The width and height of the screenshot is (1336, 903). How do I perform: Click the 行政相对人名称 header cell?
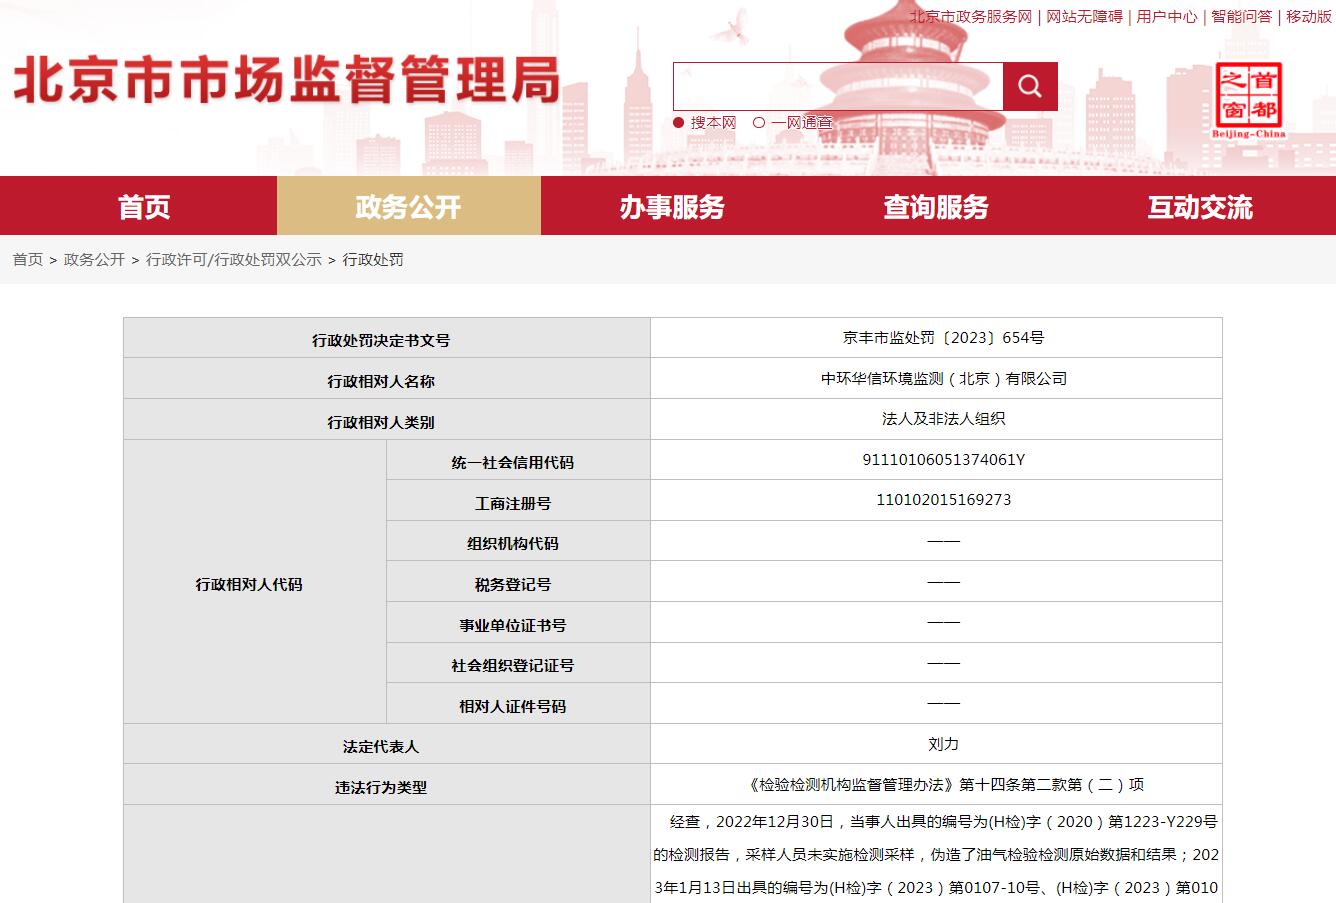click(x=387, y=379)
